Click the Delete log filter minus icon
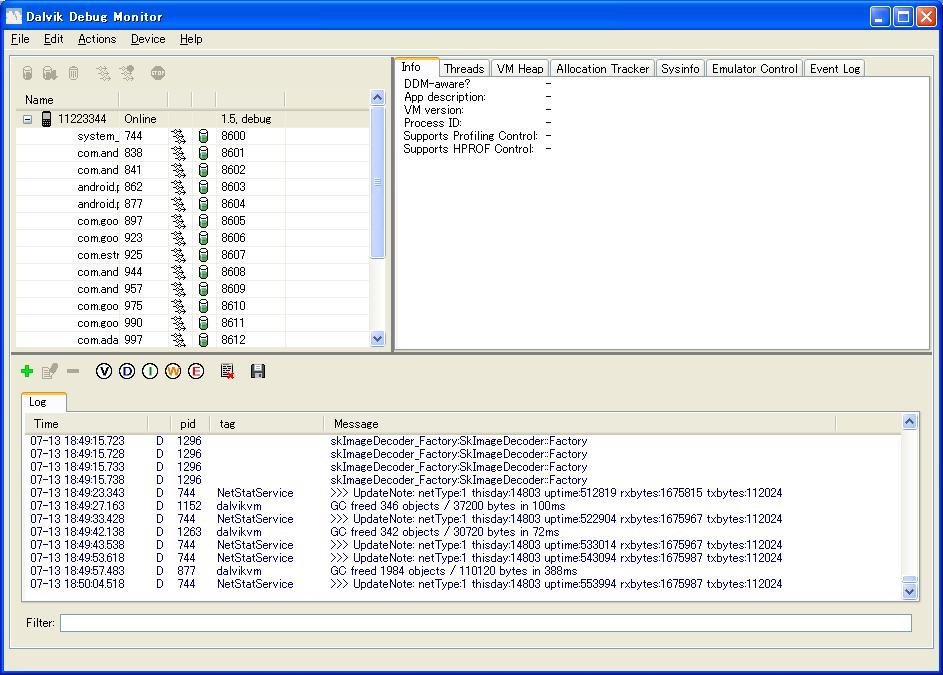This screenshot has height=675, width=943. pyautogui.click(x=73, y=371)
